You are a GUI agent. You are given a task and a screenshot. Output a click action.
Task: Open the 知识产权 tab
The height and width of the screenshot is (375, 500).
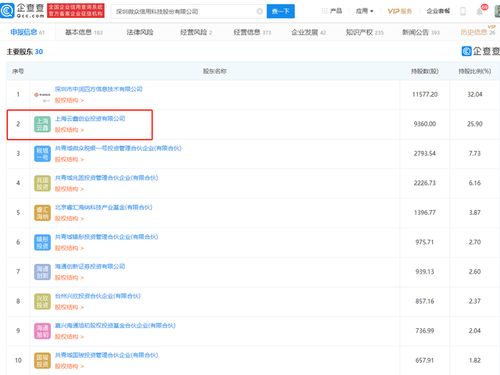point(365,32)
